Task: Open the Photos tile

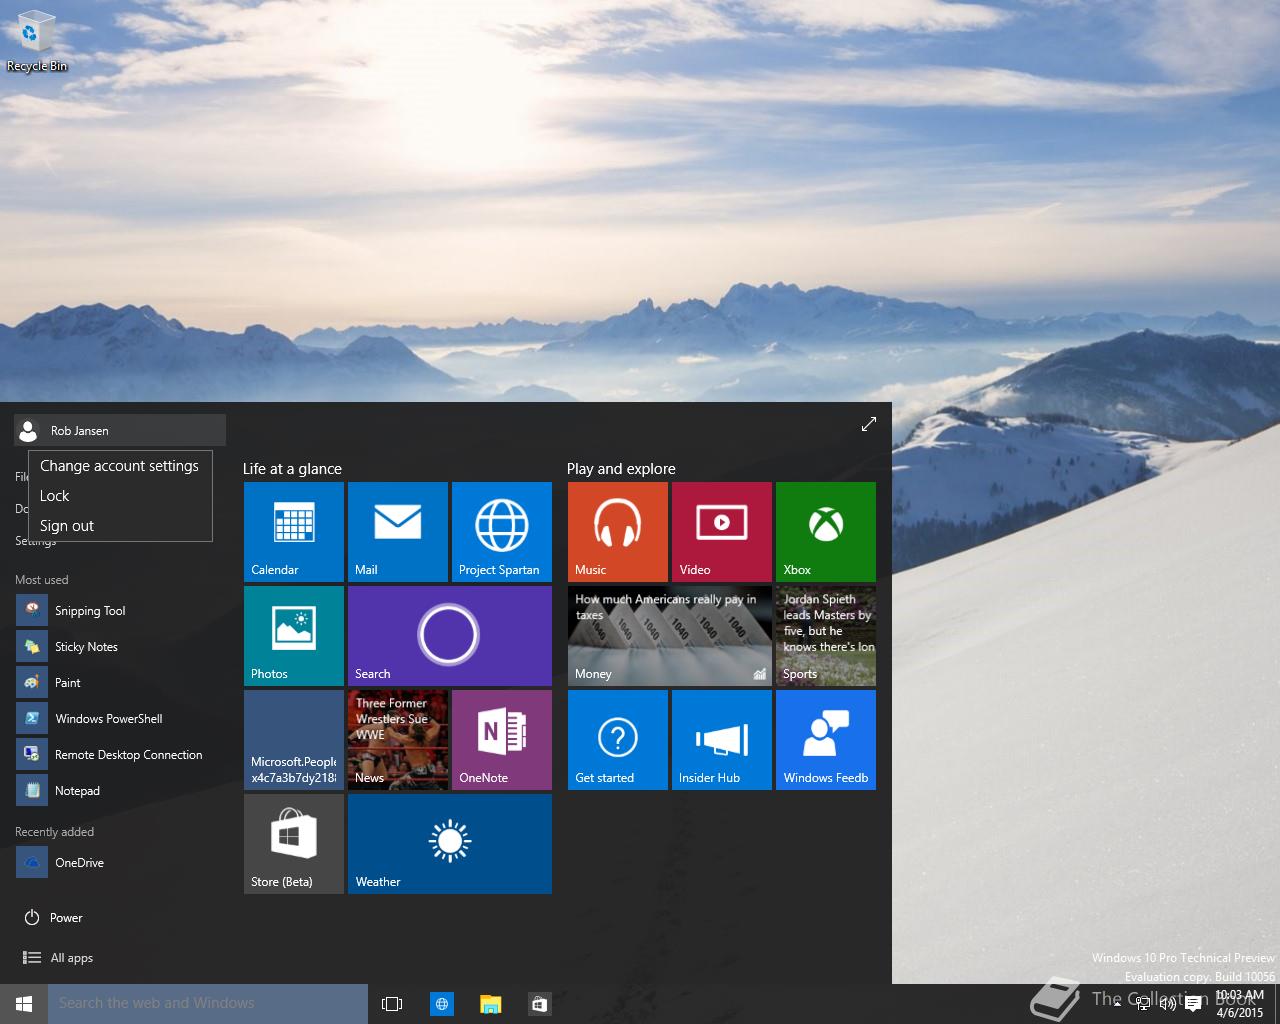Action: point(294,636)
